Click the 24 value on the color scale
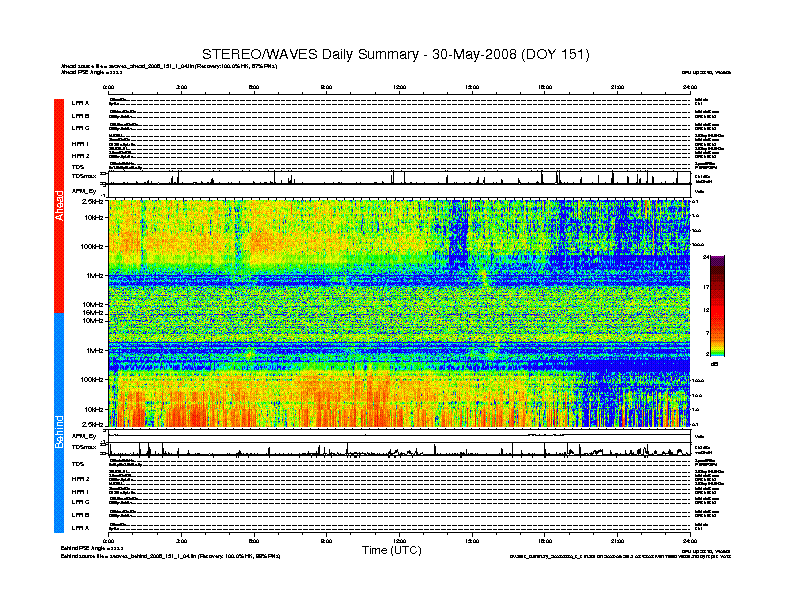Screen dimensions: 792x612 pos(706,258)
